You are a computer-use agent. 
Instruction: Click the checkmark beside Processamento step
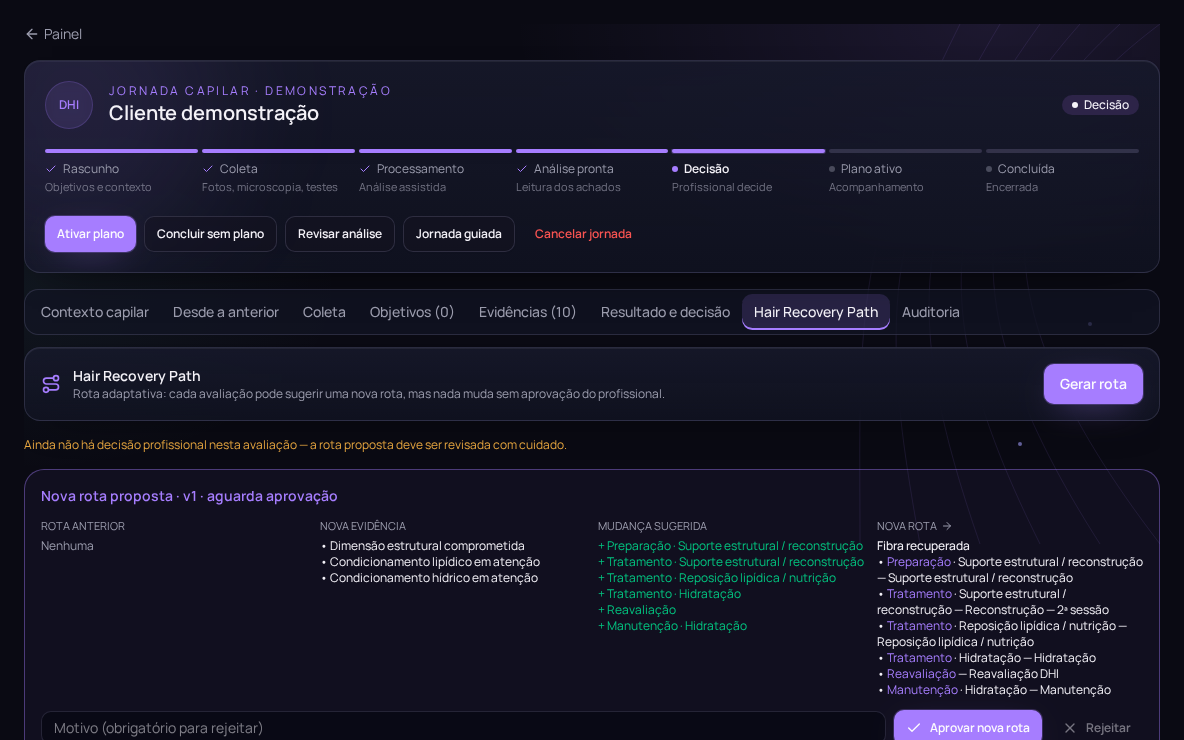[365, 169]
